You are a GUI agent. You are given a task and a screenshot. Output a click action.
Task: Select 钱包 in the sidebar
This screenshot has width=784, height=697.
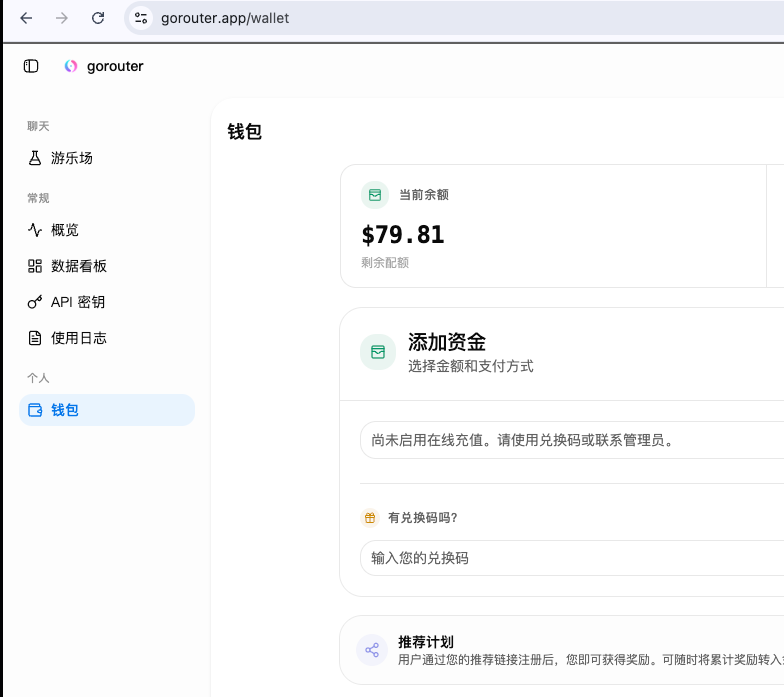tap(107, 410)
